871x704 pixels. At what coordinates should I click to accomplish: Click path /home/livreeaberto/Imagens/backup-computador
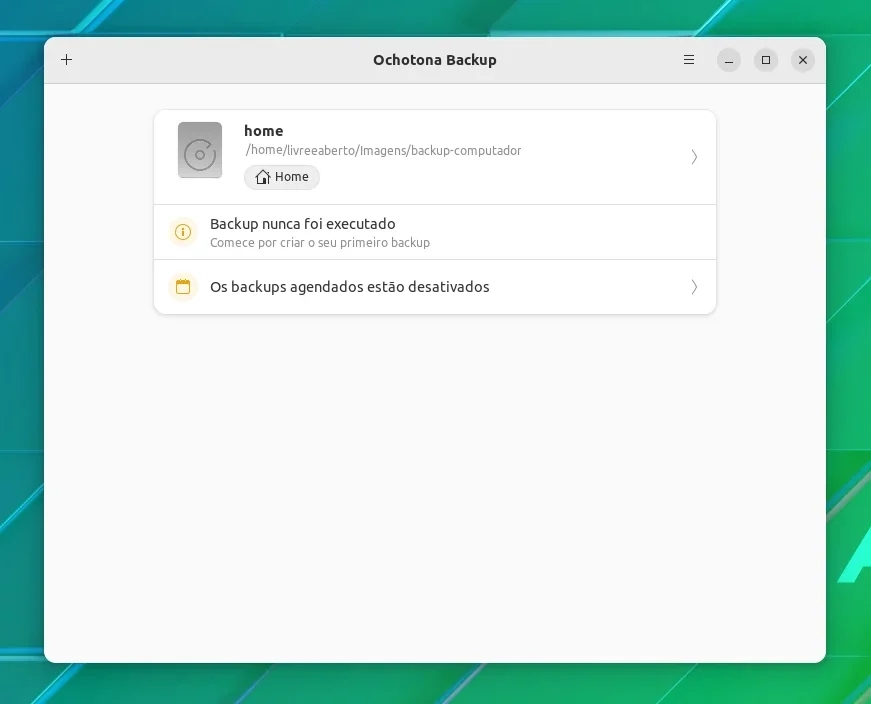click(x=383, y=151)
